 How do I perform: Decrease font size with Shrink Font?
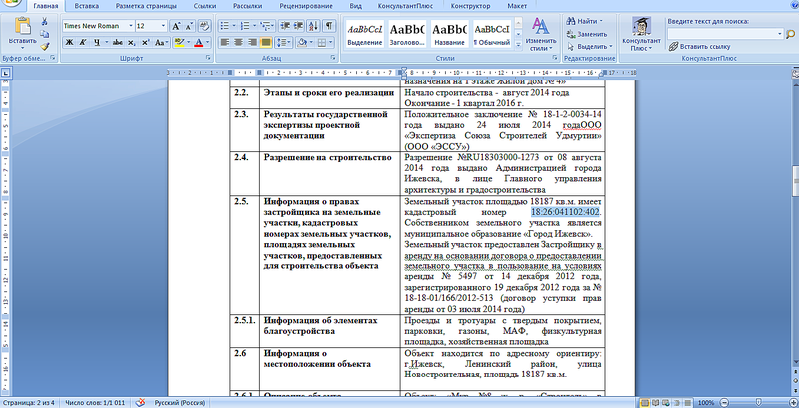click(x=189, y=25)
